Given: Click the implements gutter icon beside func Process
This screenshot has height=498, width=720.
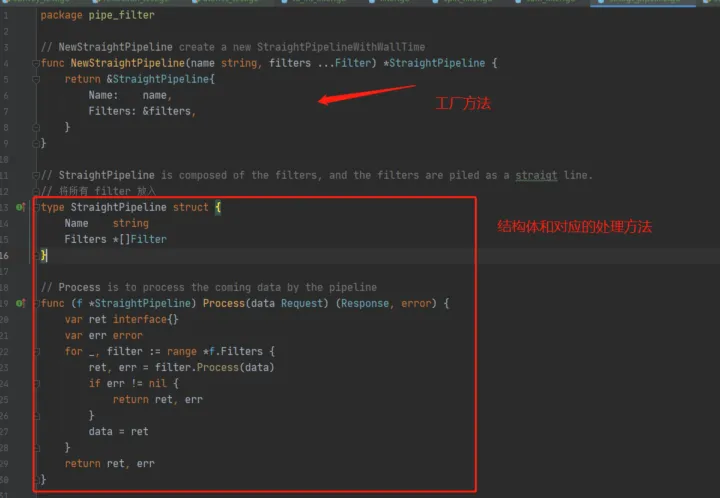Looking at the screenshot, I should tap(20, 303).
